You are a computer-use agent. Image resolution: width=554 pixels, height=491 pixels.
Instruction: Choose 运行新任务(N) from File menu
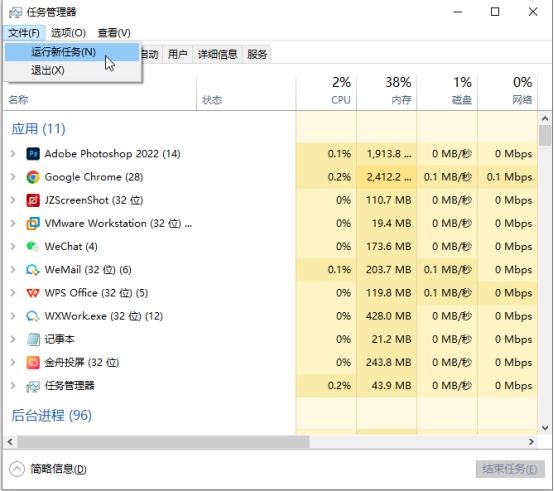(72, 52)
